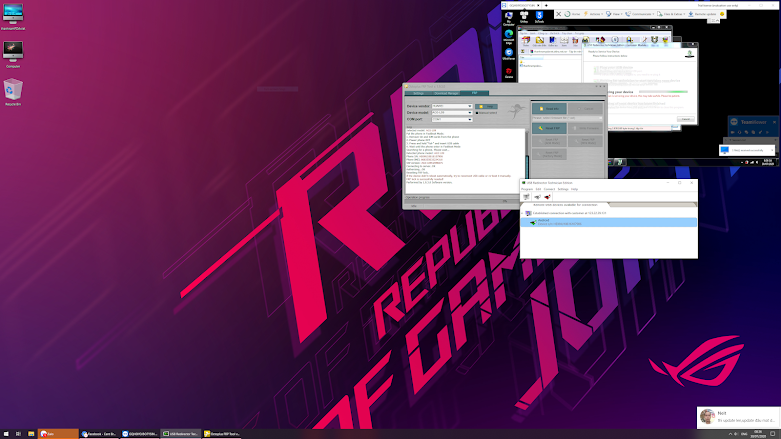The width and height of the screenshot is (781, 439).
Task: Open the Device vendor dropdown
Action: [452, 106]
